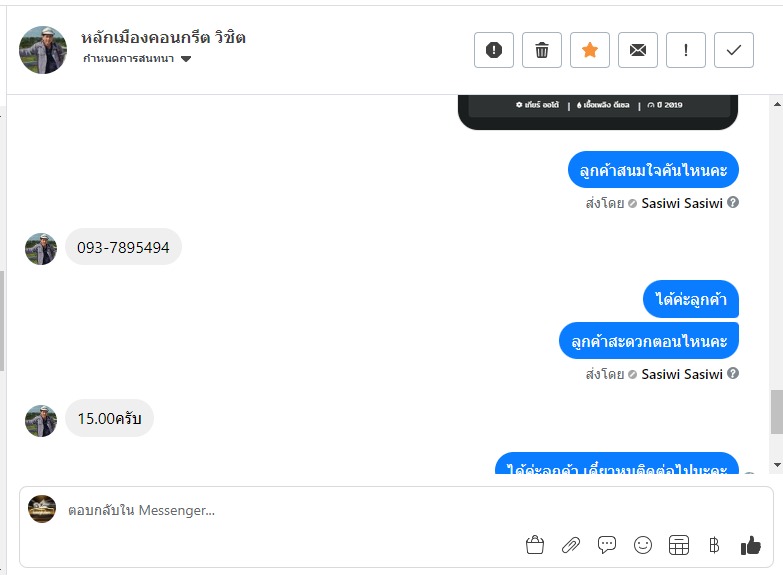Open customer name หลักเมืองคอนกรีต วิชิต profile
The height and width of the screenshot is (575, 783).
pos(163,37)
